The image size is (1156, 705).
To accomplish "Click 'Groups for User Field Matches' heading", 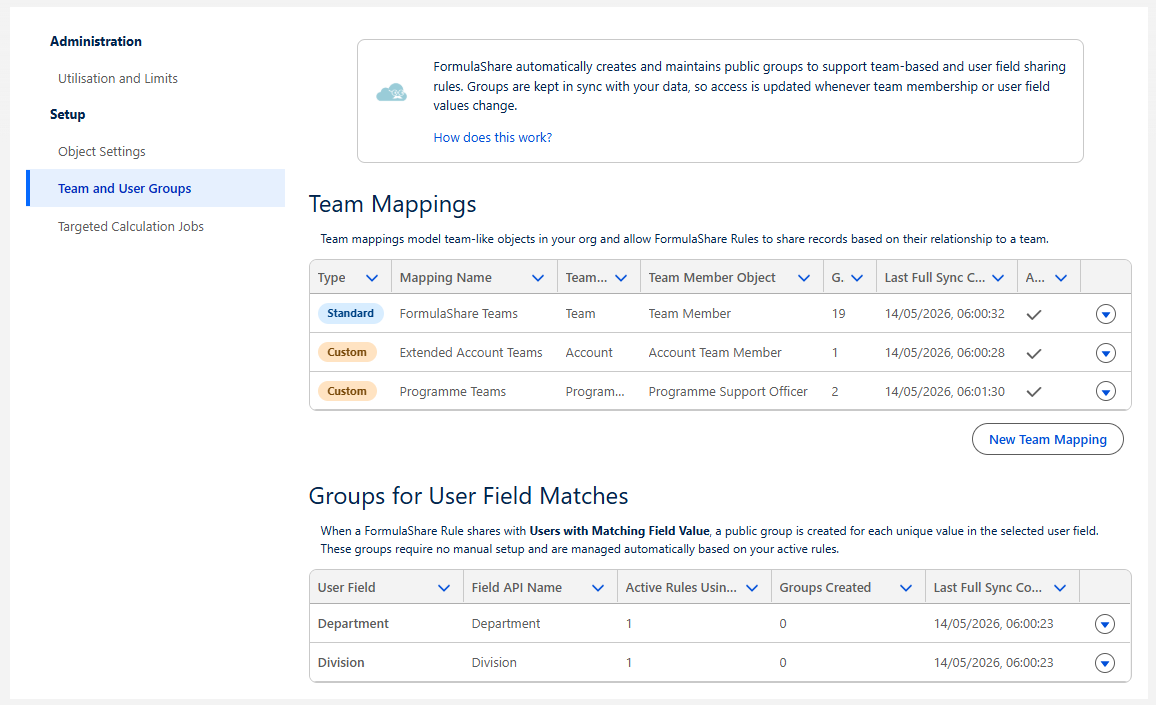I will click(x=468, y=496).
